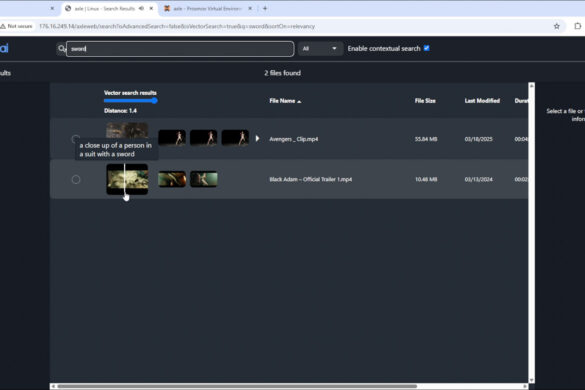585x390 pixels.
Task: Disable the Enable contextual search checkbox
Action: [427, 48]
